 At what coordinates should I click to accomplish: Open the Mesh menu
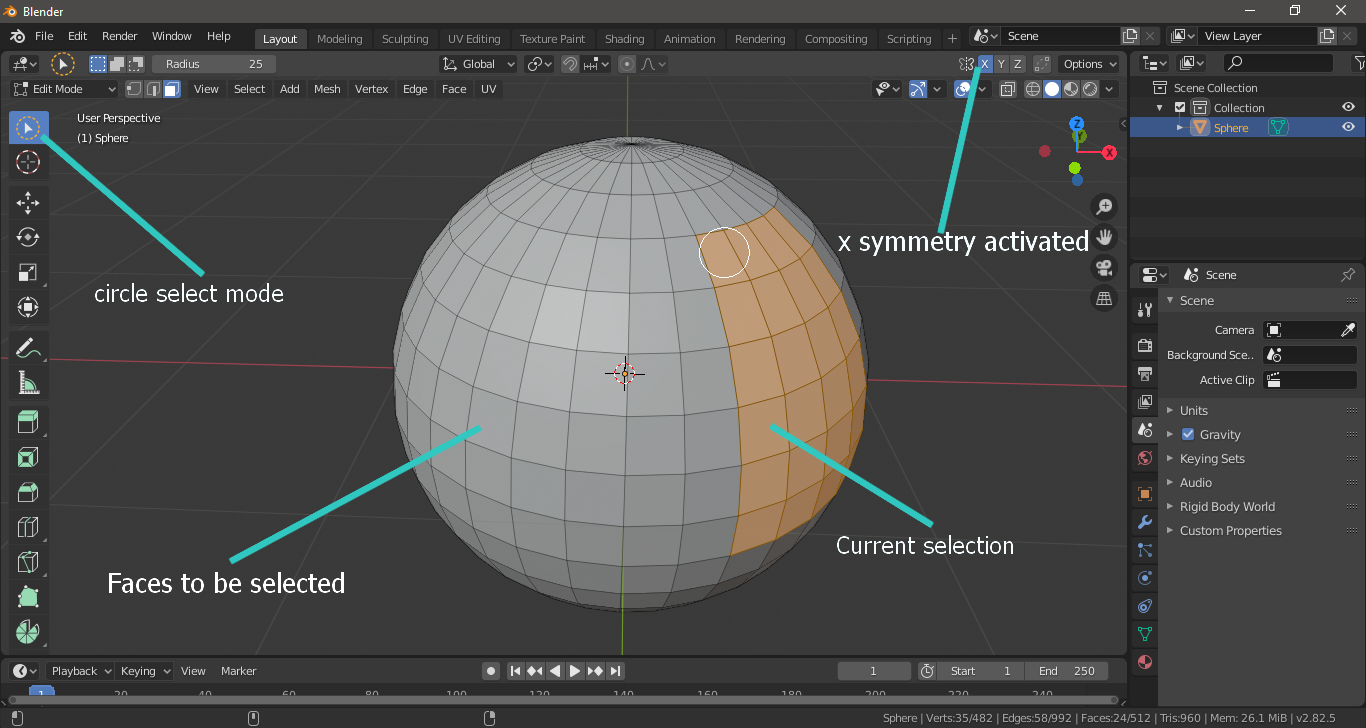[327, 89]
